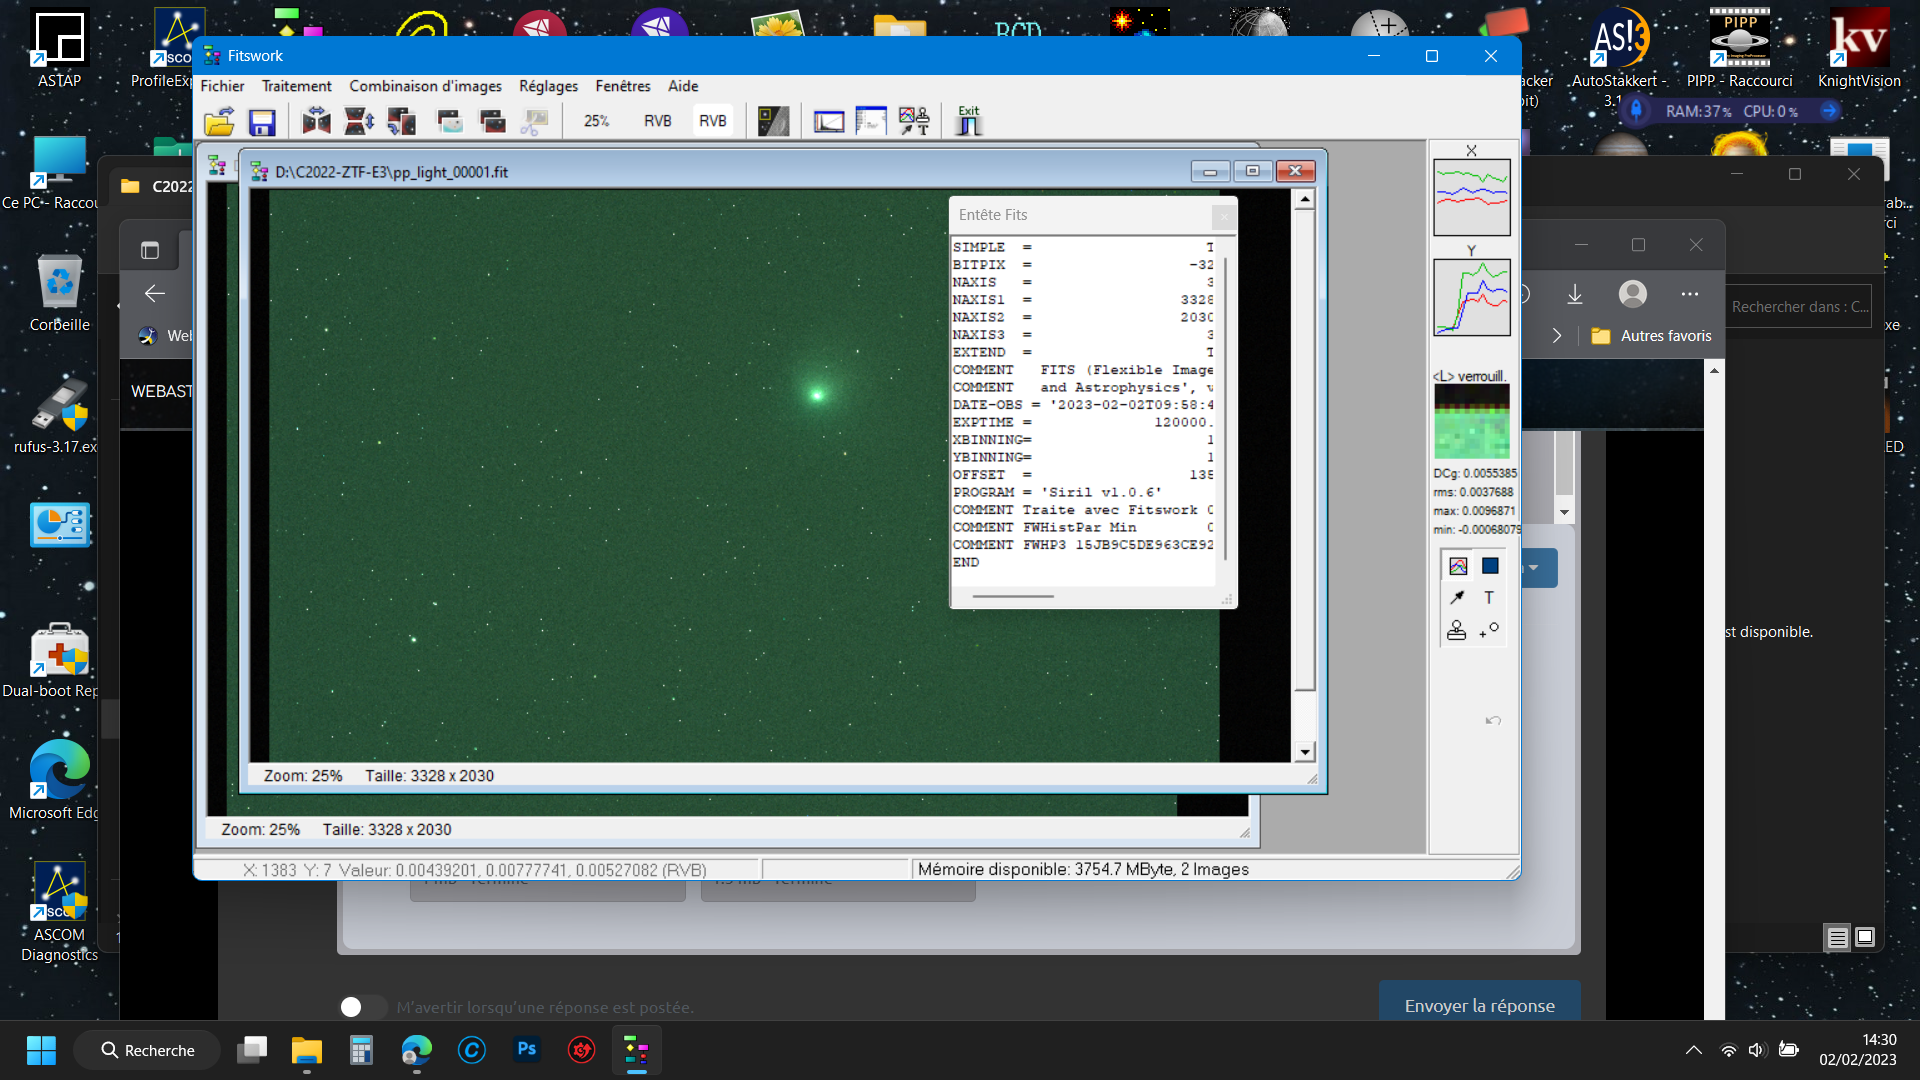Open the Combinaison d'images menu

point(425,86)
